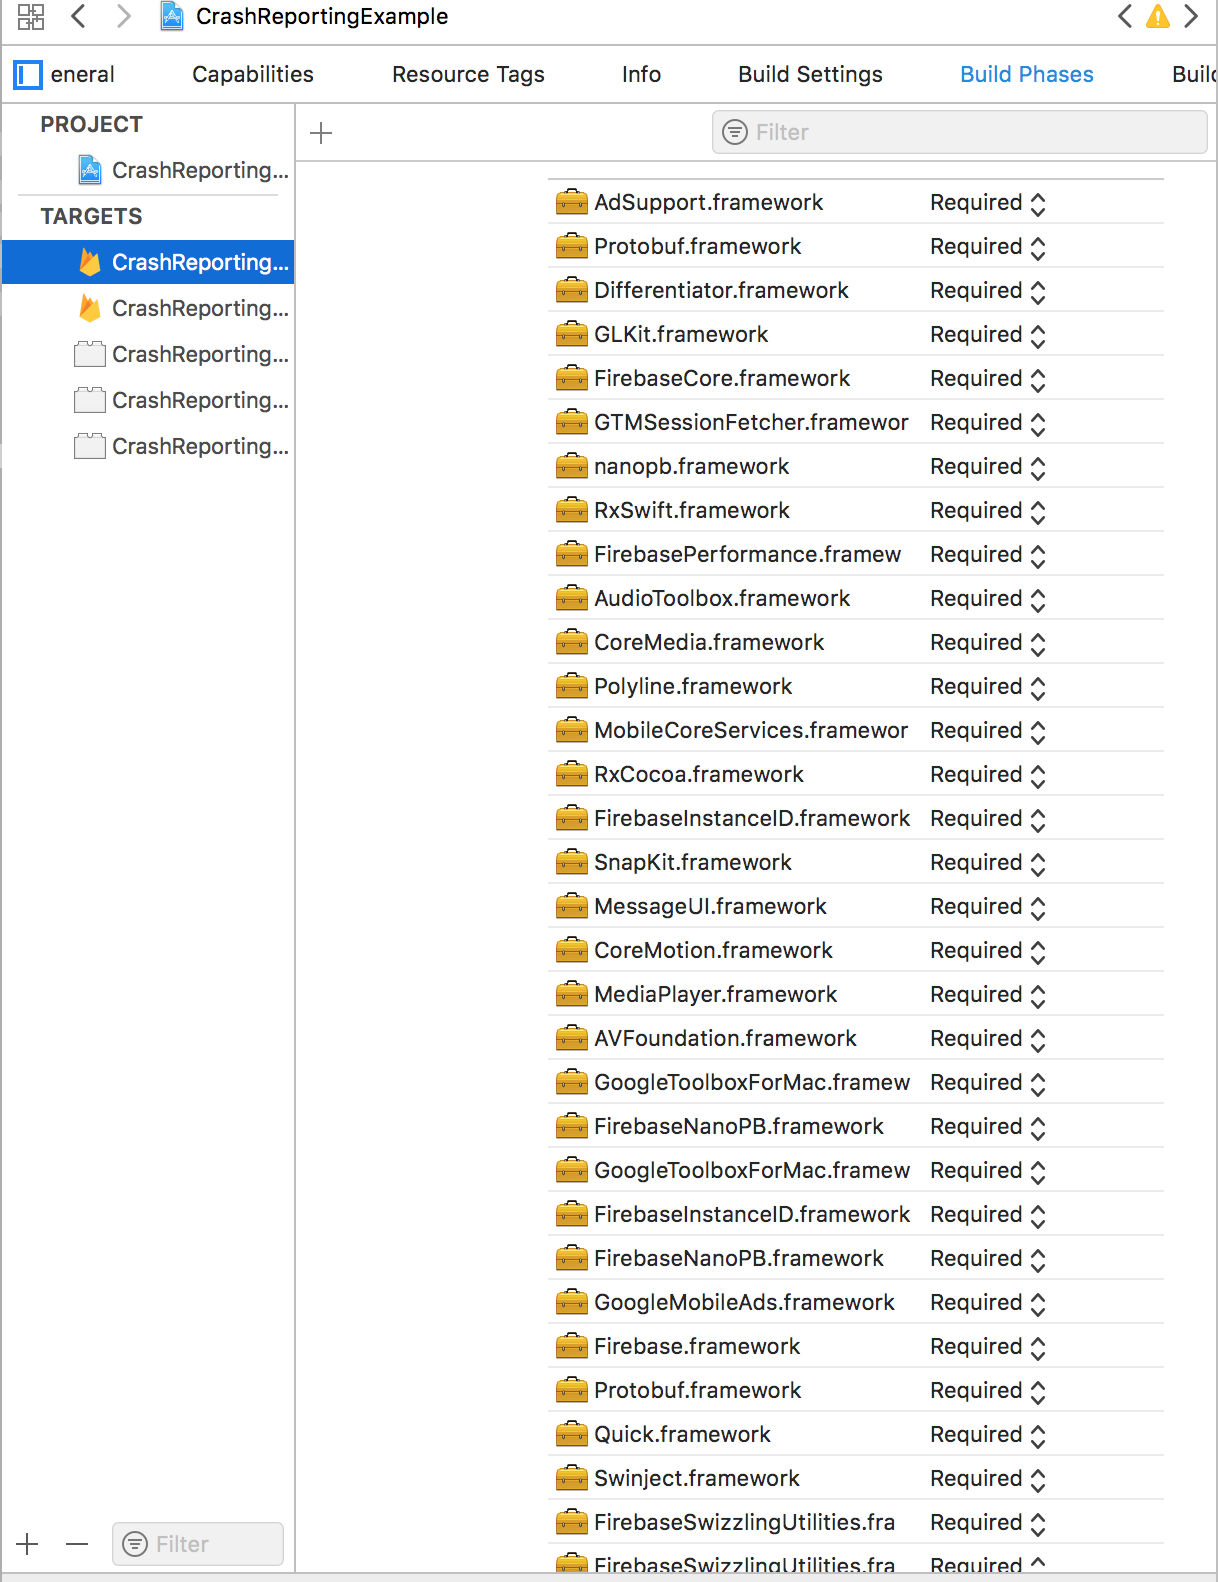Click the filter icon in bottom sidebar field
The image size is (1218, 1582).
(134, 1544)
